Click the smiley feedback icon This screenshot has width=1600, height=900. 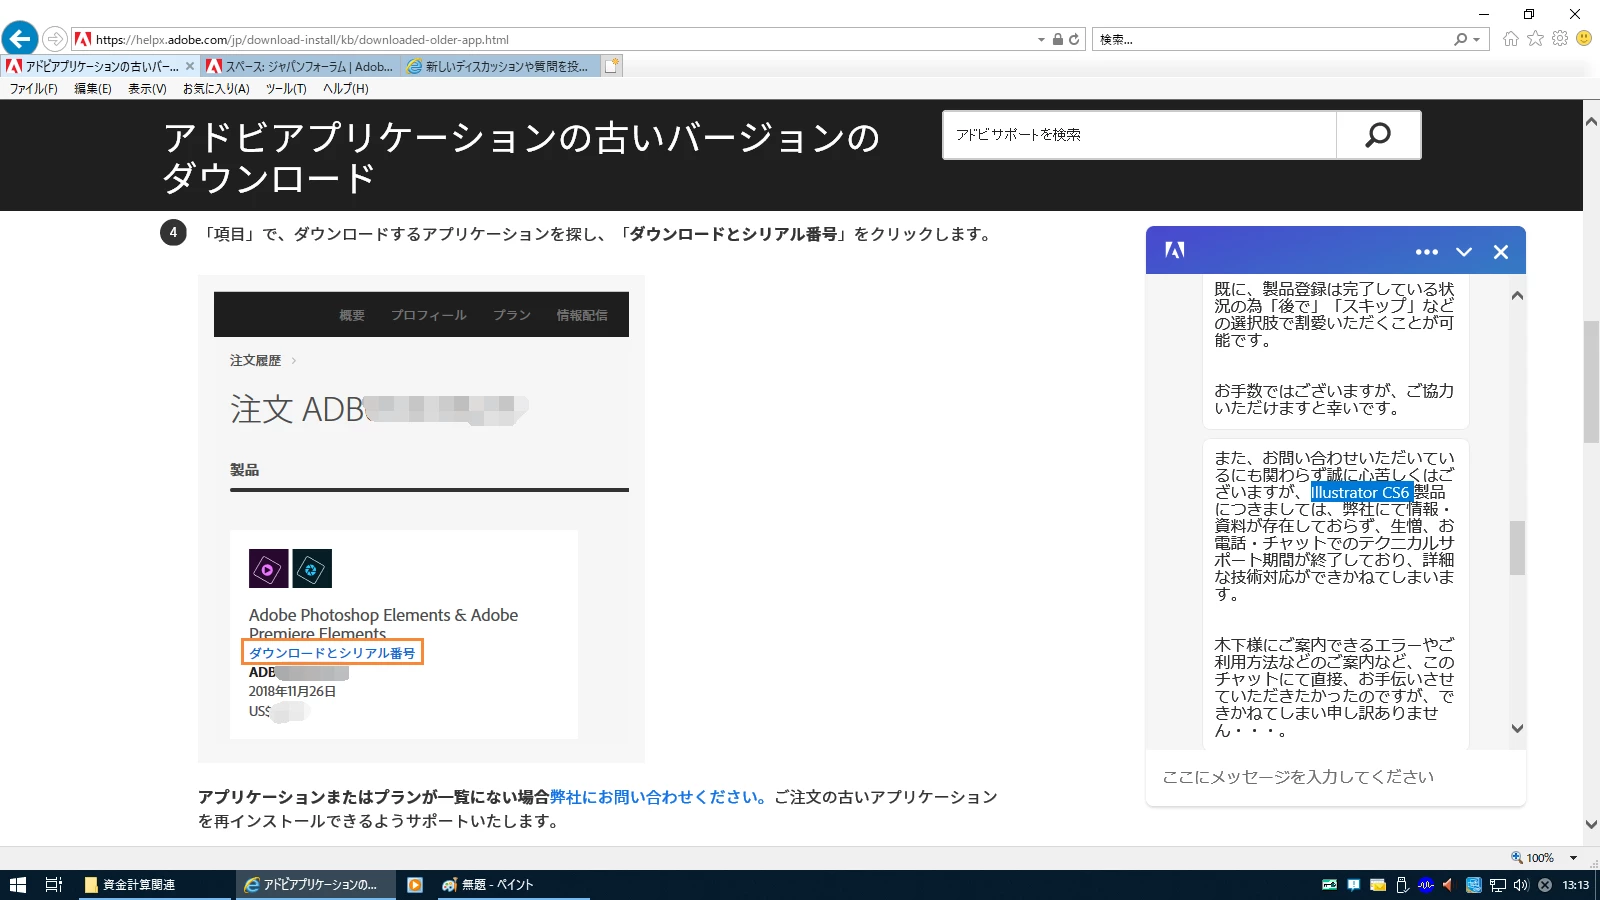[x=1584, y=38]
